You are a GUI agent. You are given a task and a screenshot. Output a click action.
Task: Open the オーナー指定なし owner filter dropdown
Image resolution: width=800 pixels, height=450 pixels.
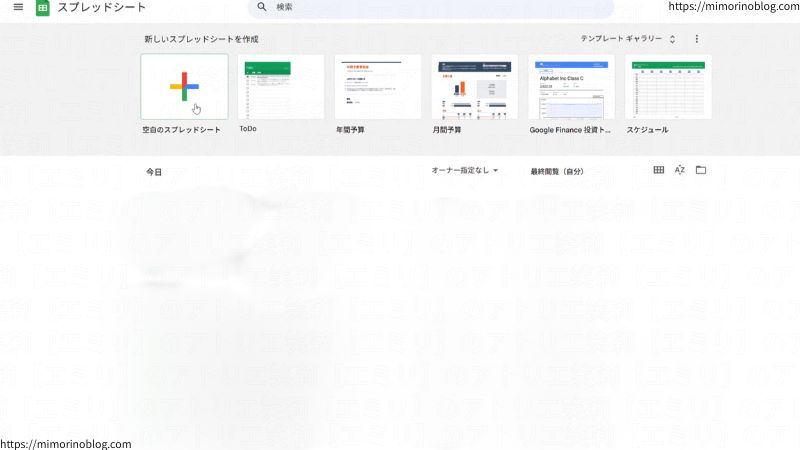465,170
